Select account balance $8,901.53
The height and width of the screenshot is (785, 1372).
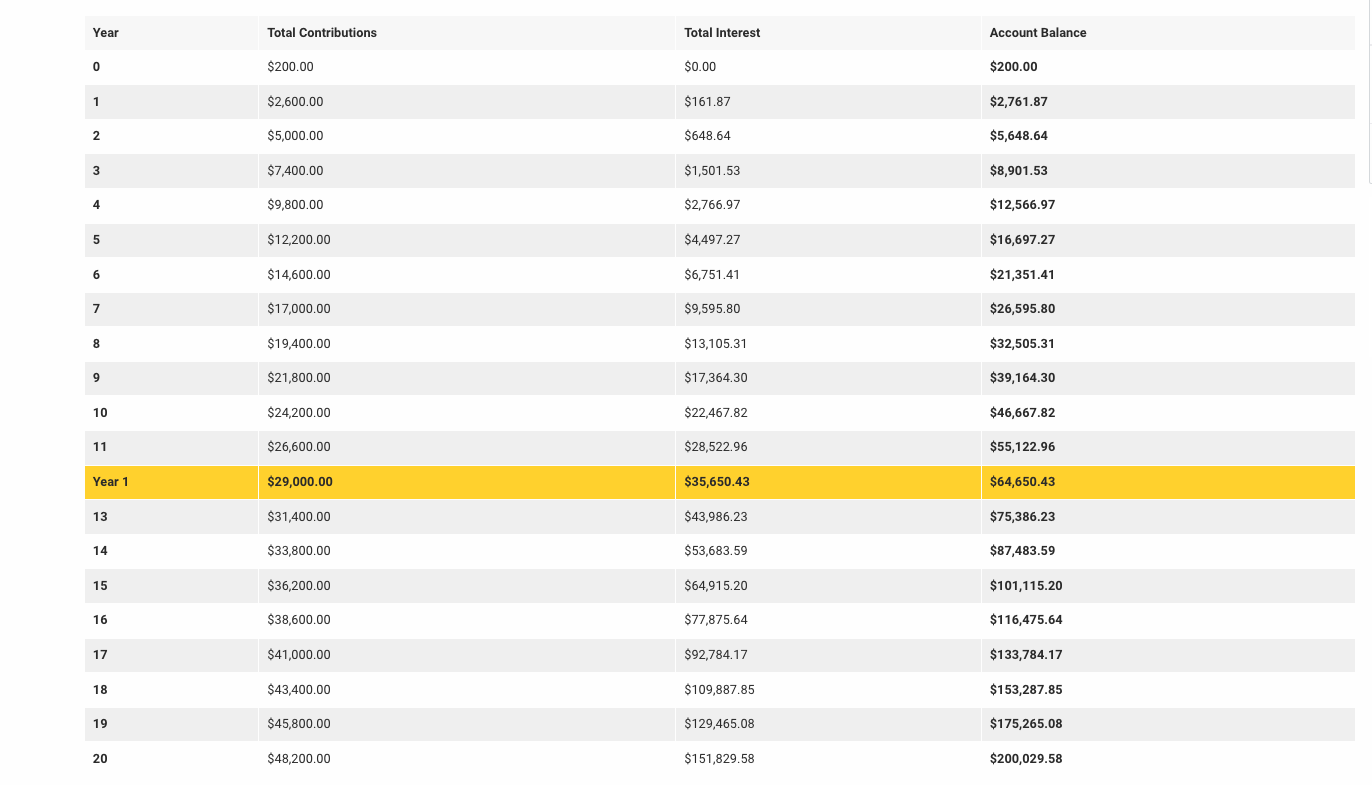pyautogui.click(x=1019, y=171)
